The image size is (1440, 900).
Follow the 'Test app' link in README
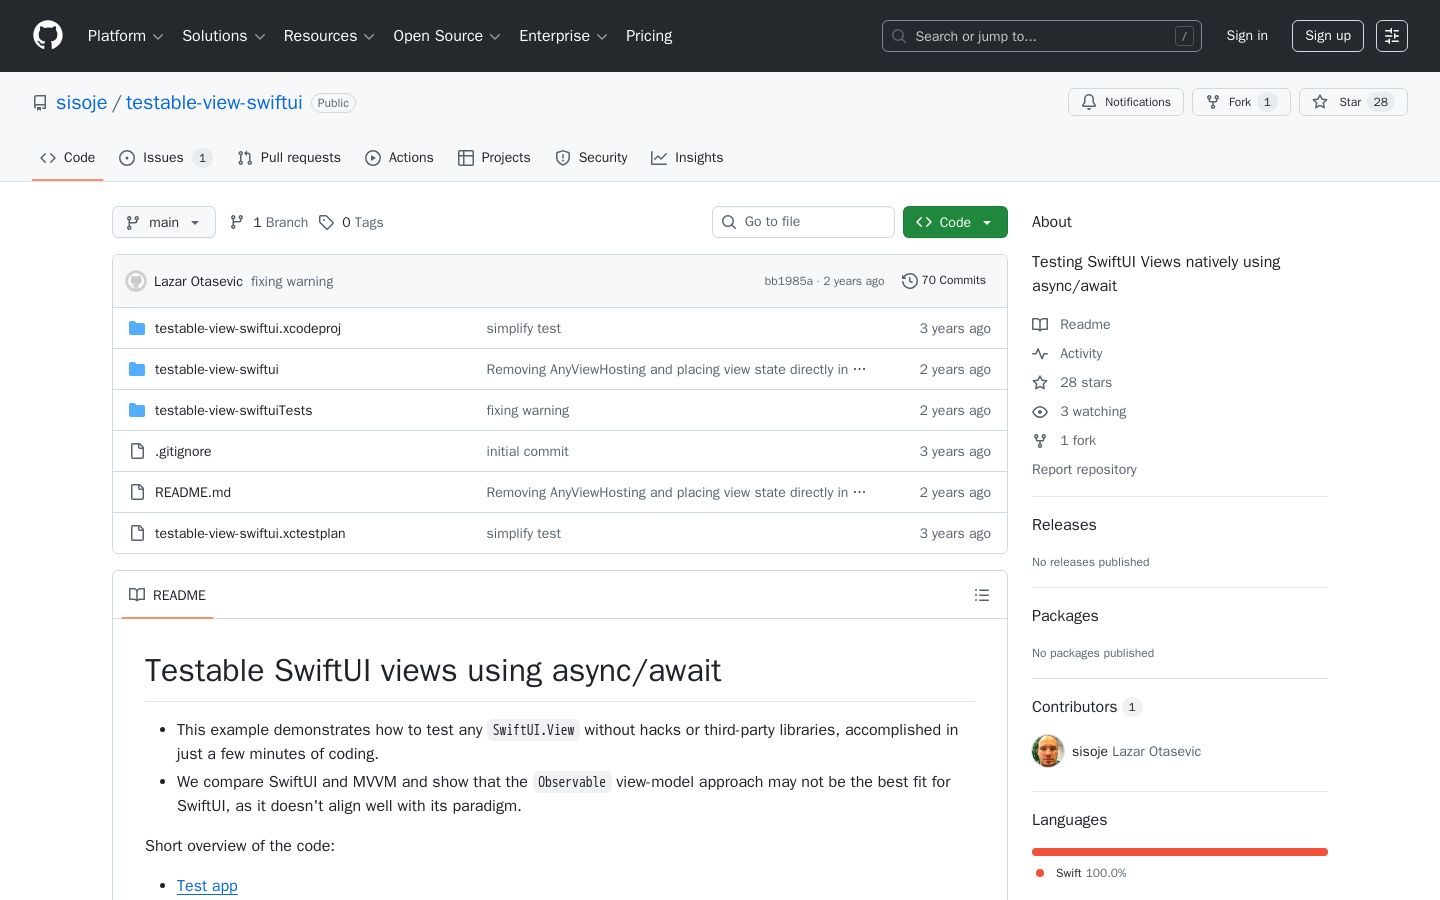tap(207, 886)
